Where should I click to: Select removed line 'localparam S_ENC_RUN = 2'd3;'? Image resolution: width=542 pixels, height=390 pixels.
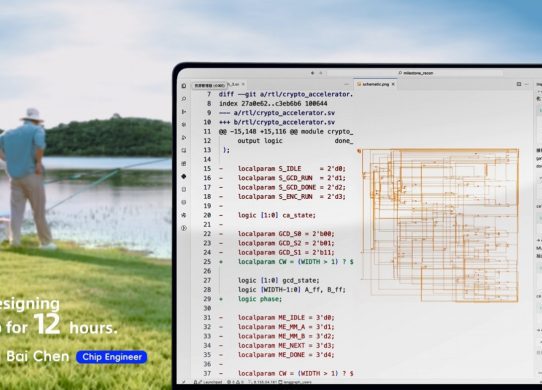tap(292, 197)
